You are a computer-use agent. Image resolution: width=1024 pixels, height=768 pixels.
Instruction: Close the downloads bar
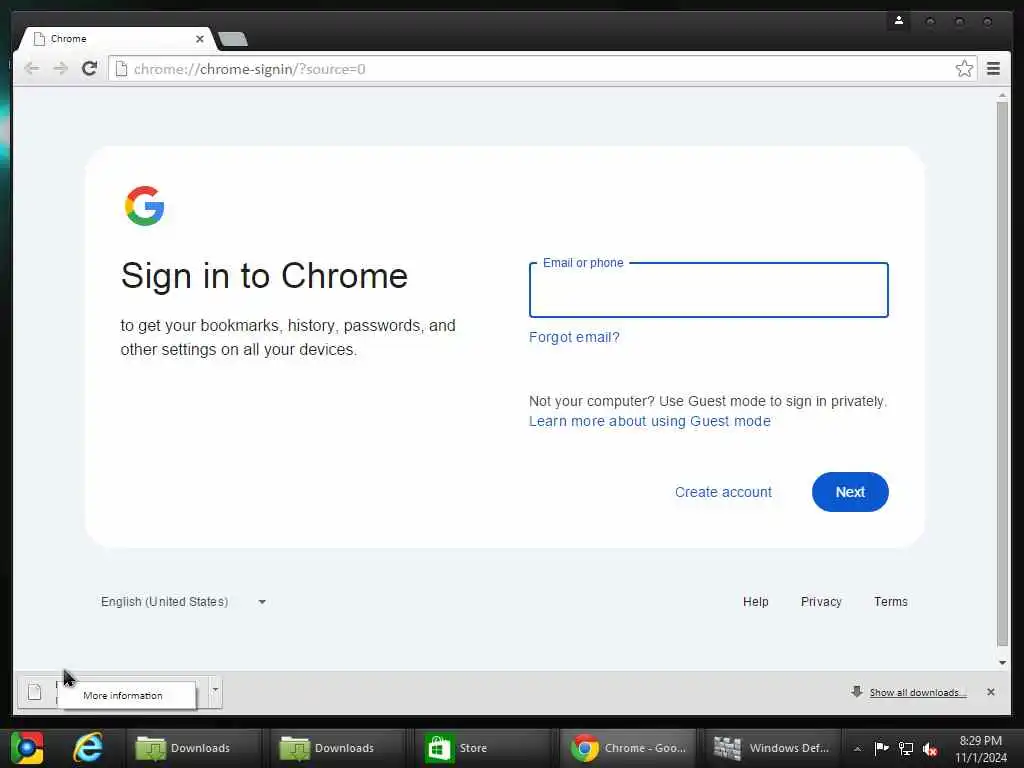click(990, 692)
